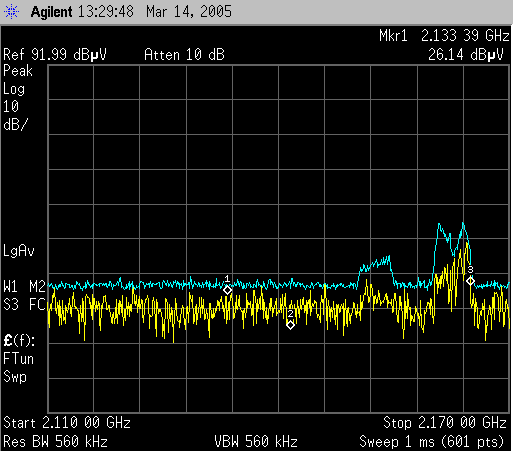Click the Atten 10 dB setting

click(184, 55)
